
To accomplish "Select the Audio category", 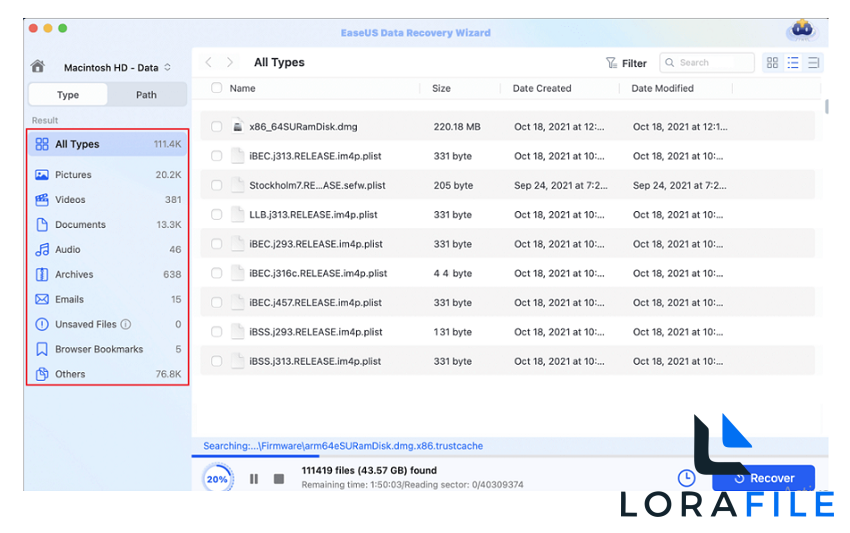I will pos(108,249).
